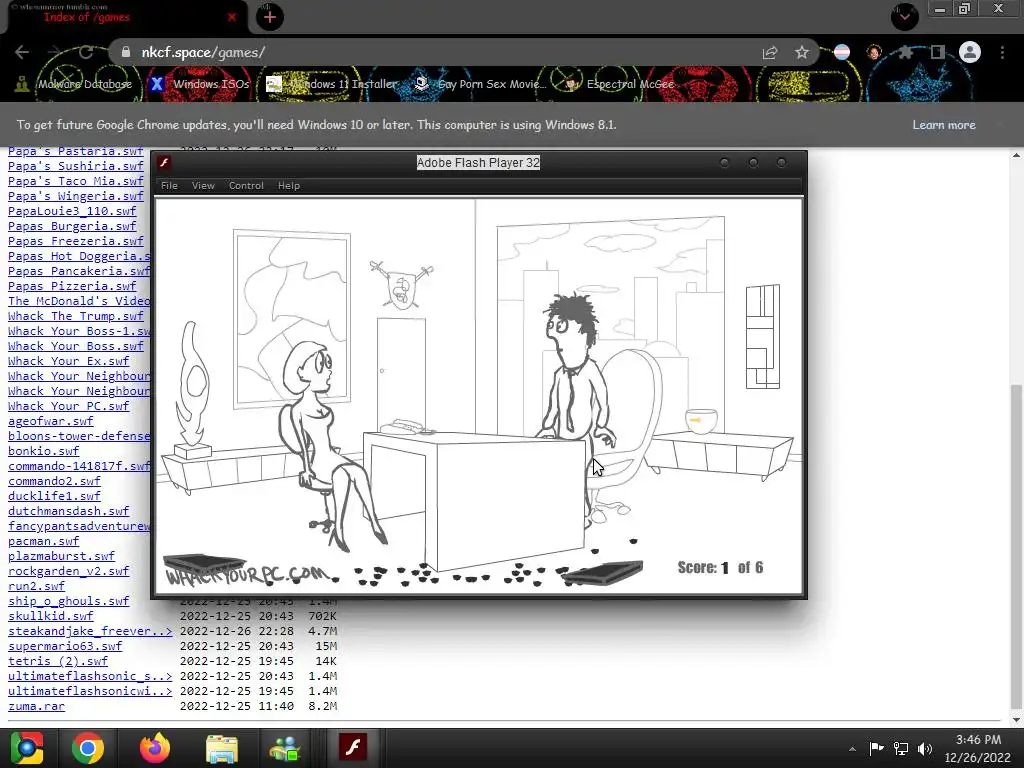
Task: Open a new tab with the plus button
Action: [x=270, y=17]
